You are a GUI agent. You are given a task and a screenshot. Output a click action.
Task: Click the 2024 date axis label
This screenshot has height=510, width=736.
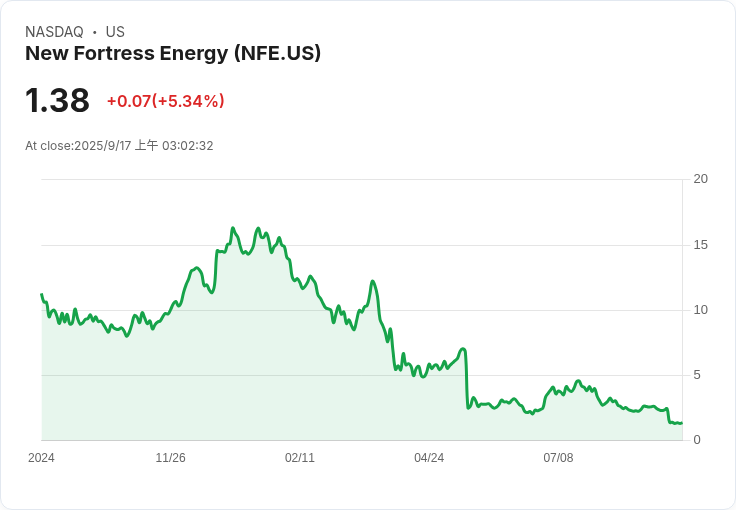point(41,458)
